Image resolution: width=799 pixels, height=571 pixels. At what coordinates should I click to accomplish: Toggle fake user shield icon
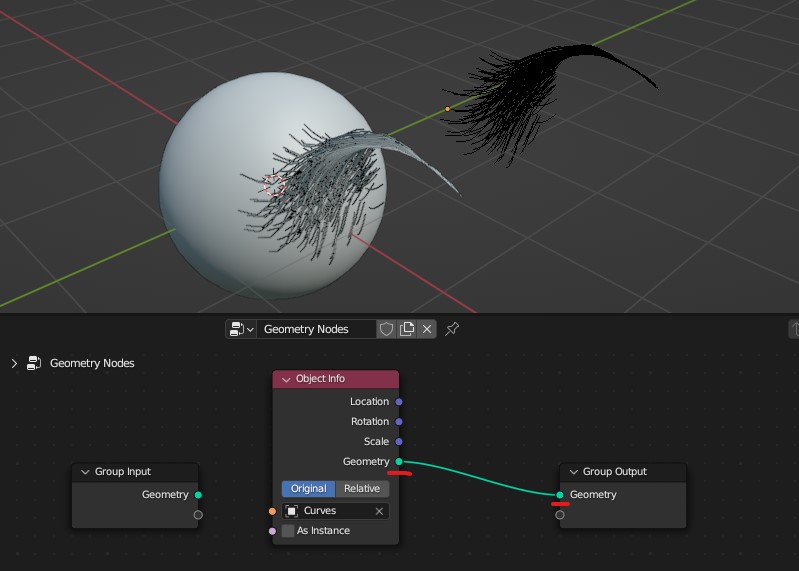click(x=386, y=329)
